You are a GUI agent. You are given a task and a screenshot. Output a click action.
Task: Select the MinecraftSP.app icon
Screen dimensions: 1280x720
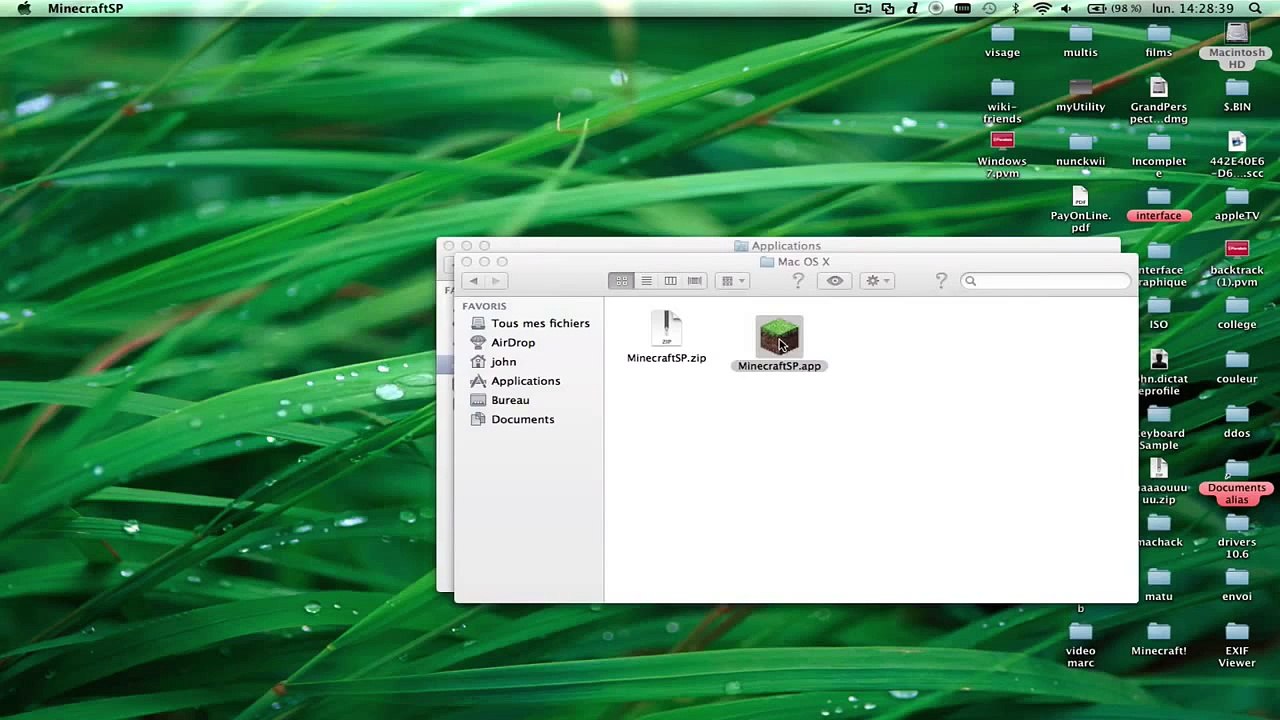tap(779, 337)
